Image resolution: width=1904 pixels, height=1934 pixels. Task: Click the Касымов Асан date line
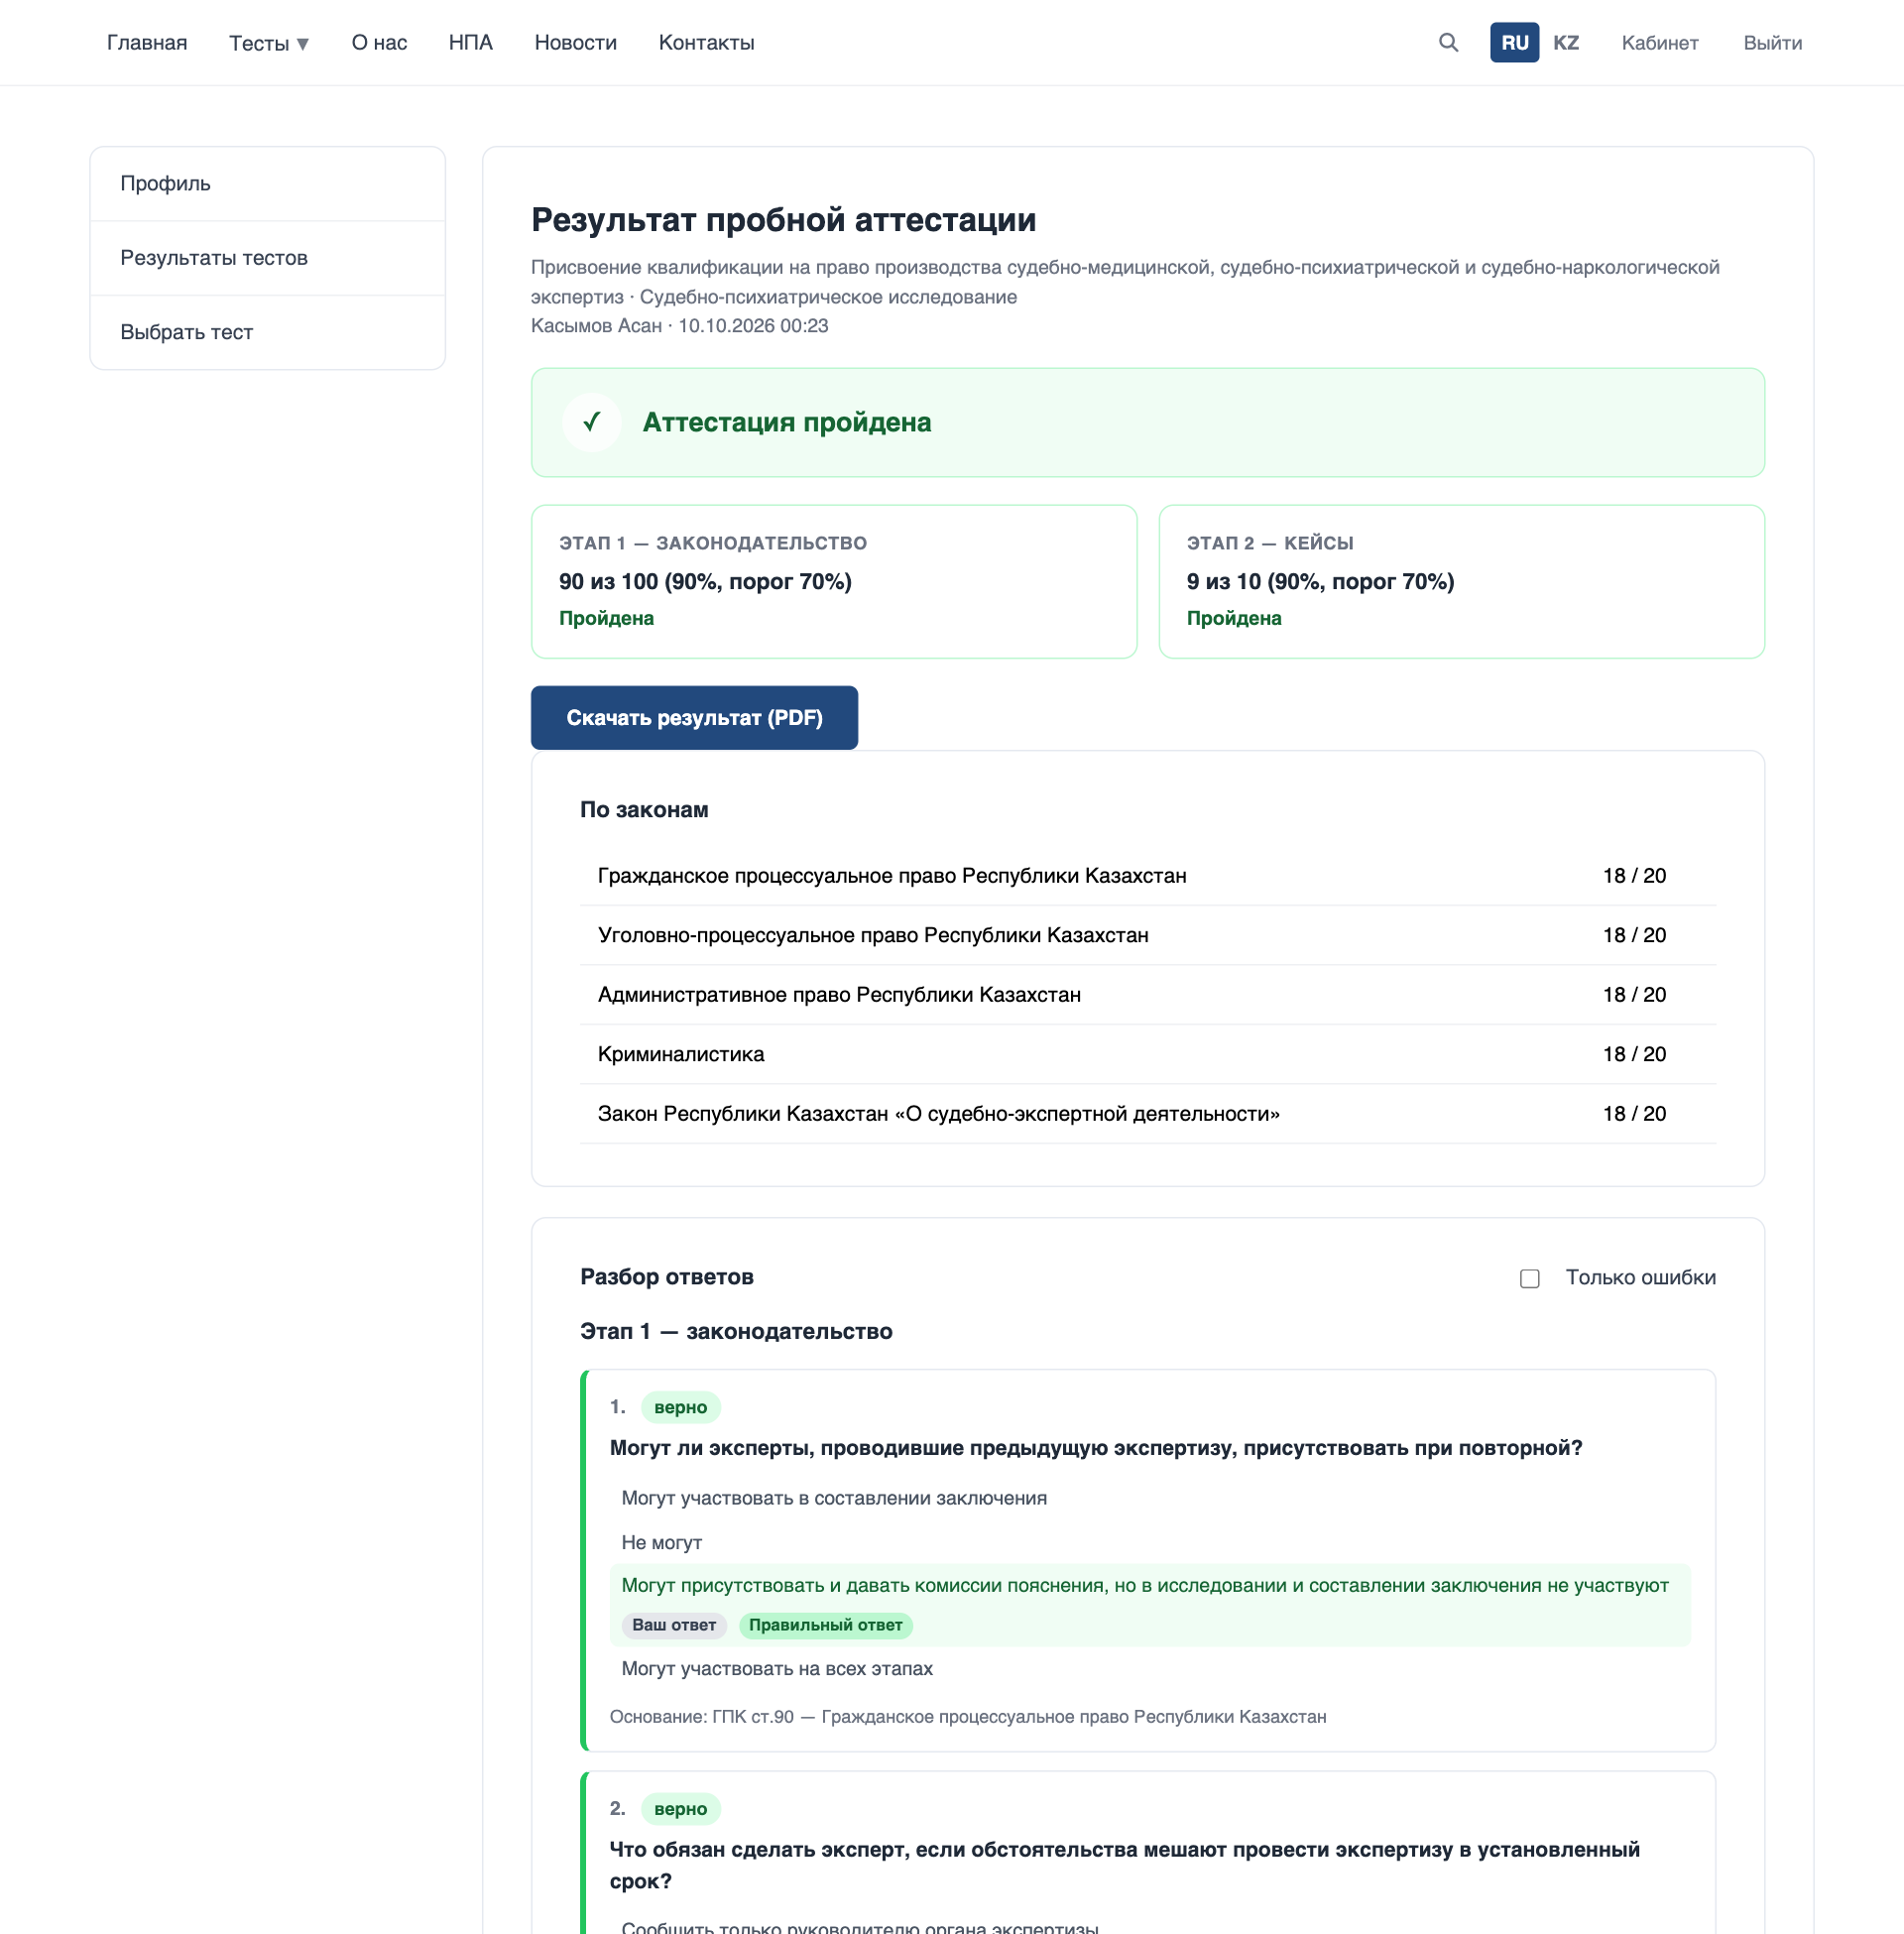679,326
